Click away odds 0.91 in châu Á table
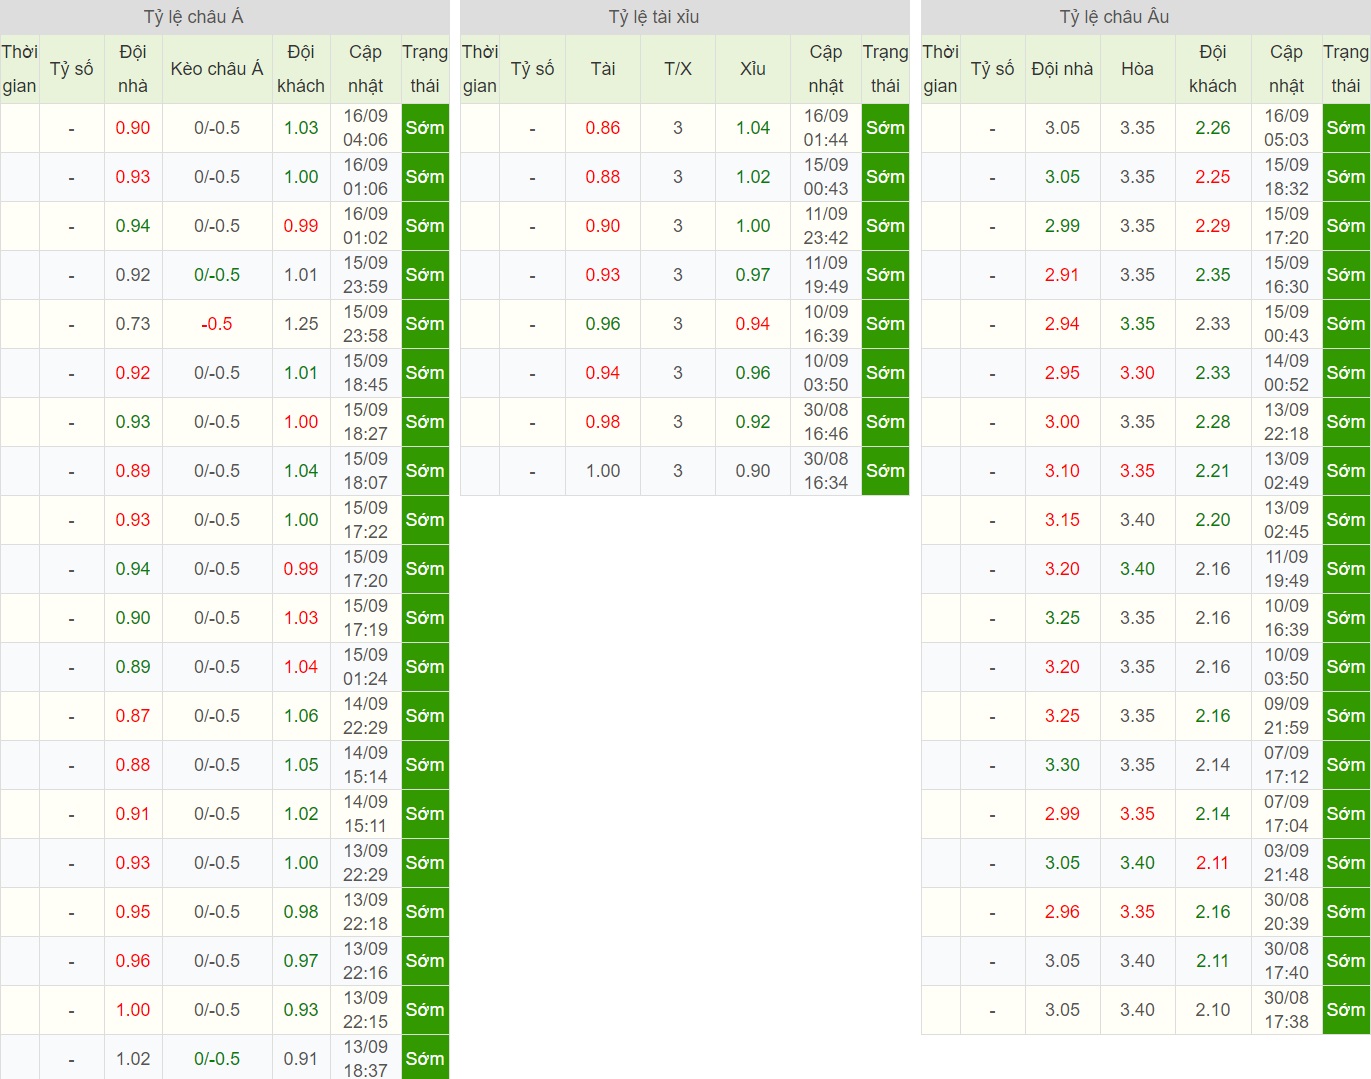This screenshot has width=1371, height=1079. click(x=301, y=1059)
